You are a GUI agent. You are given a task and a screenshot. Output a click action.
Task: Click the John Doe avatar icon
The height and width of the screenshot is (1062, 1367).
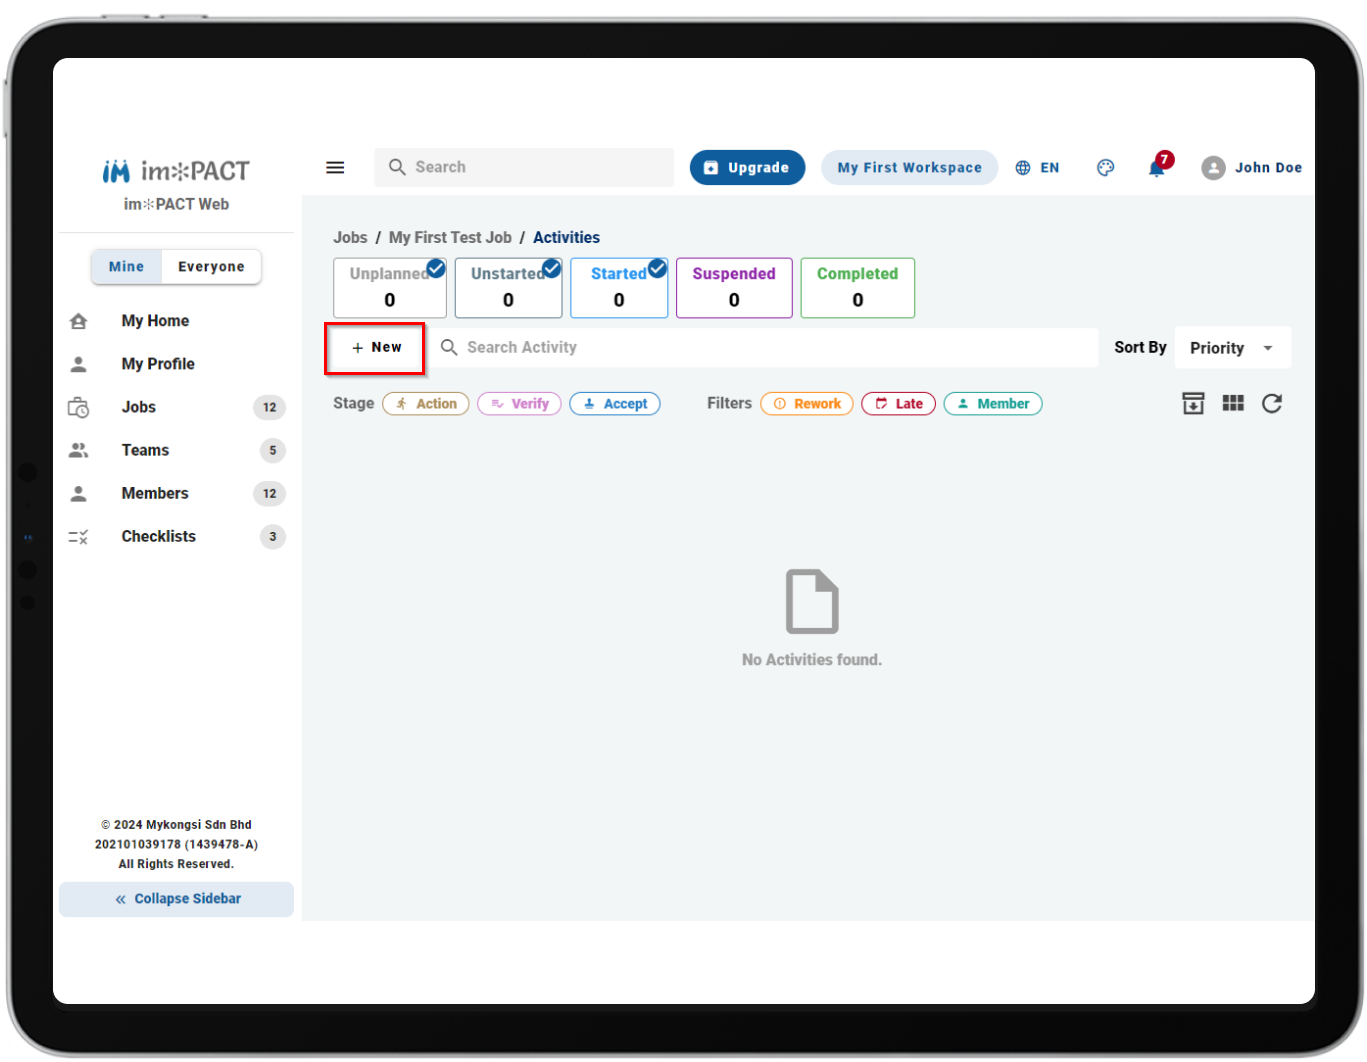(x=1213, y=168)
